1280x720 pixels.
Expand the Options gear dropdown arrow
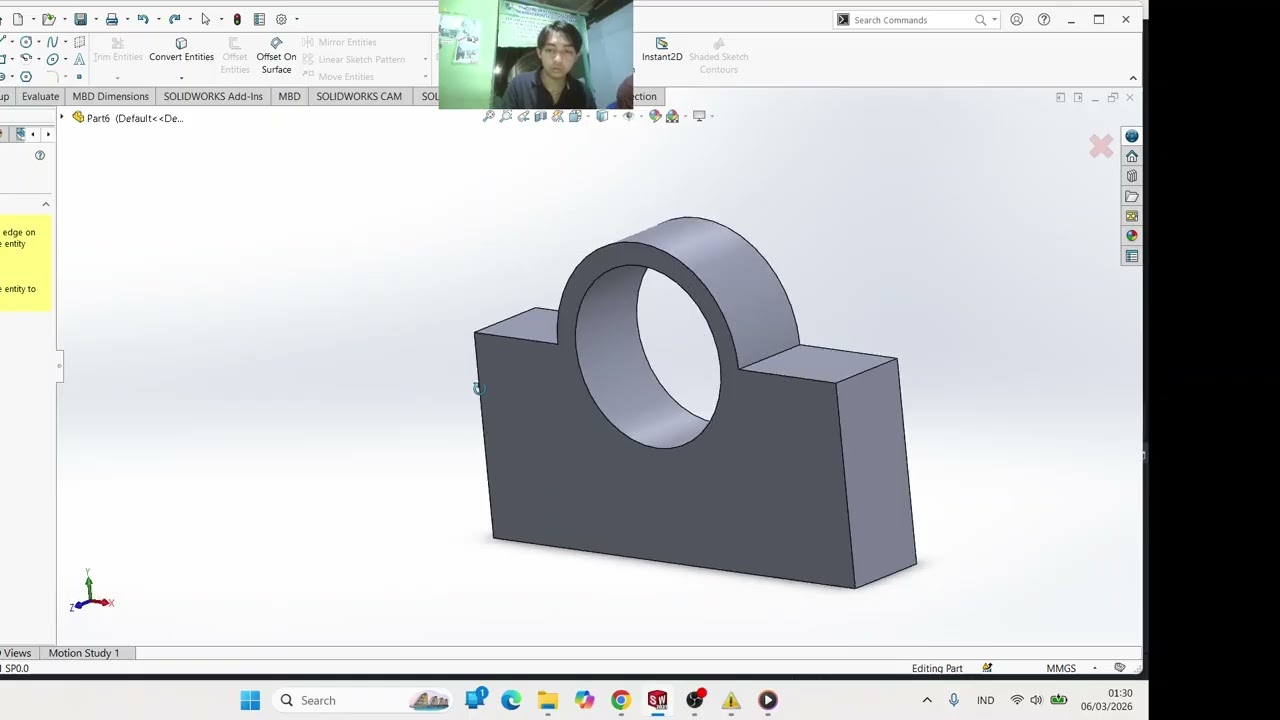coord(296,19)
